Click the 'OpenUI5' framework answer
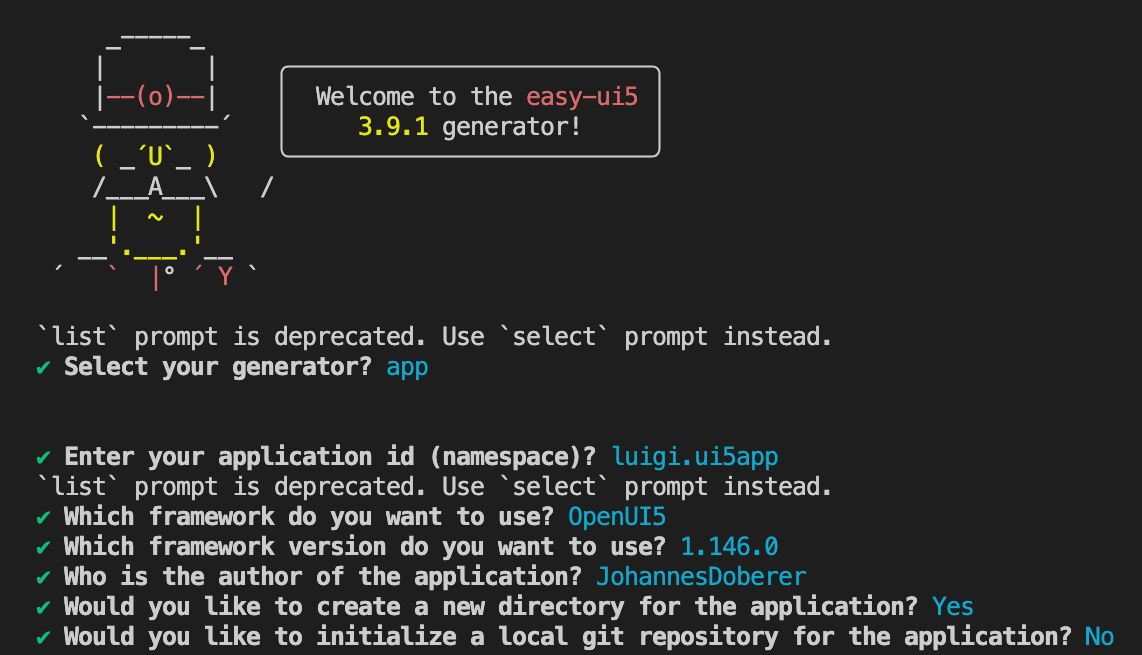The width and height of the screenshot is (1142, 655). 617,517
